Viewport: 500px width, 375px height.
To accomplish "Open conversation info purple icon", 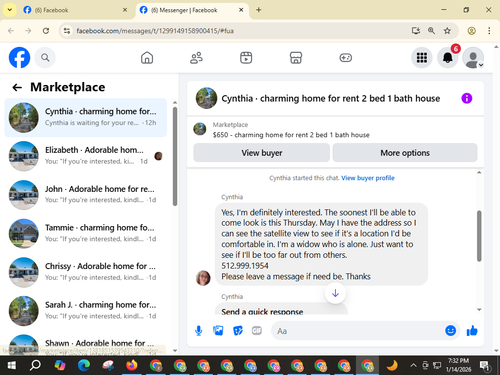I will click(467, 98).
